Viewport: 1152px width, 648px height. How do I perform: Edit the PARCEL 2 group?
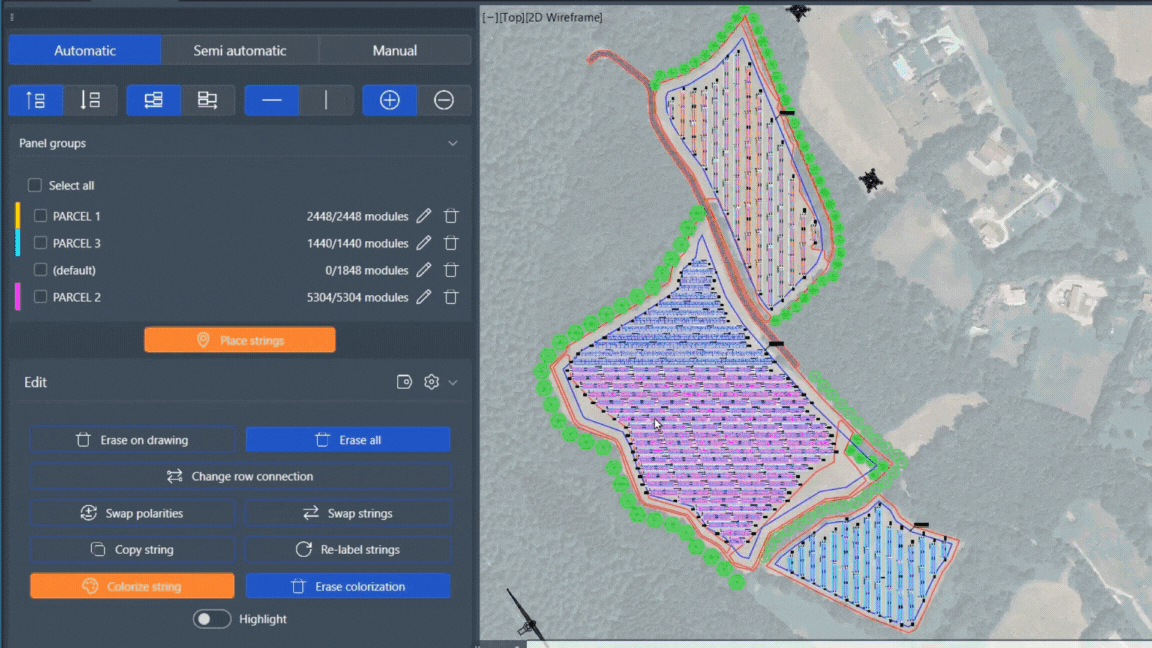coord(424,298)
